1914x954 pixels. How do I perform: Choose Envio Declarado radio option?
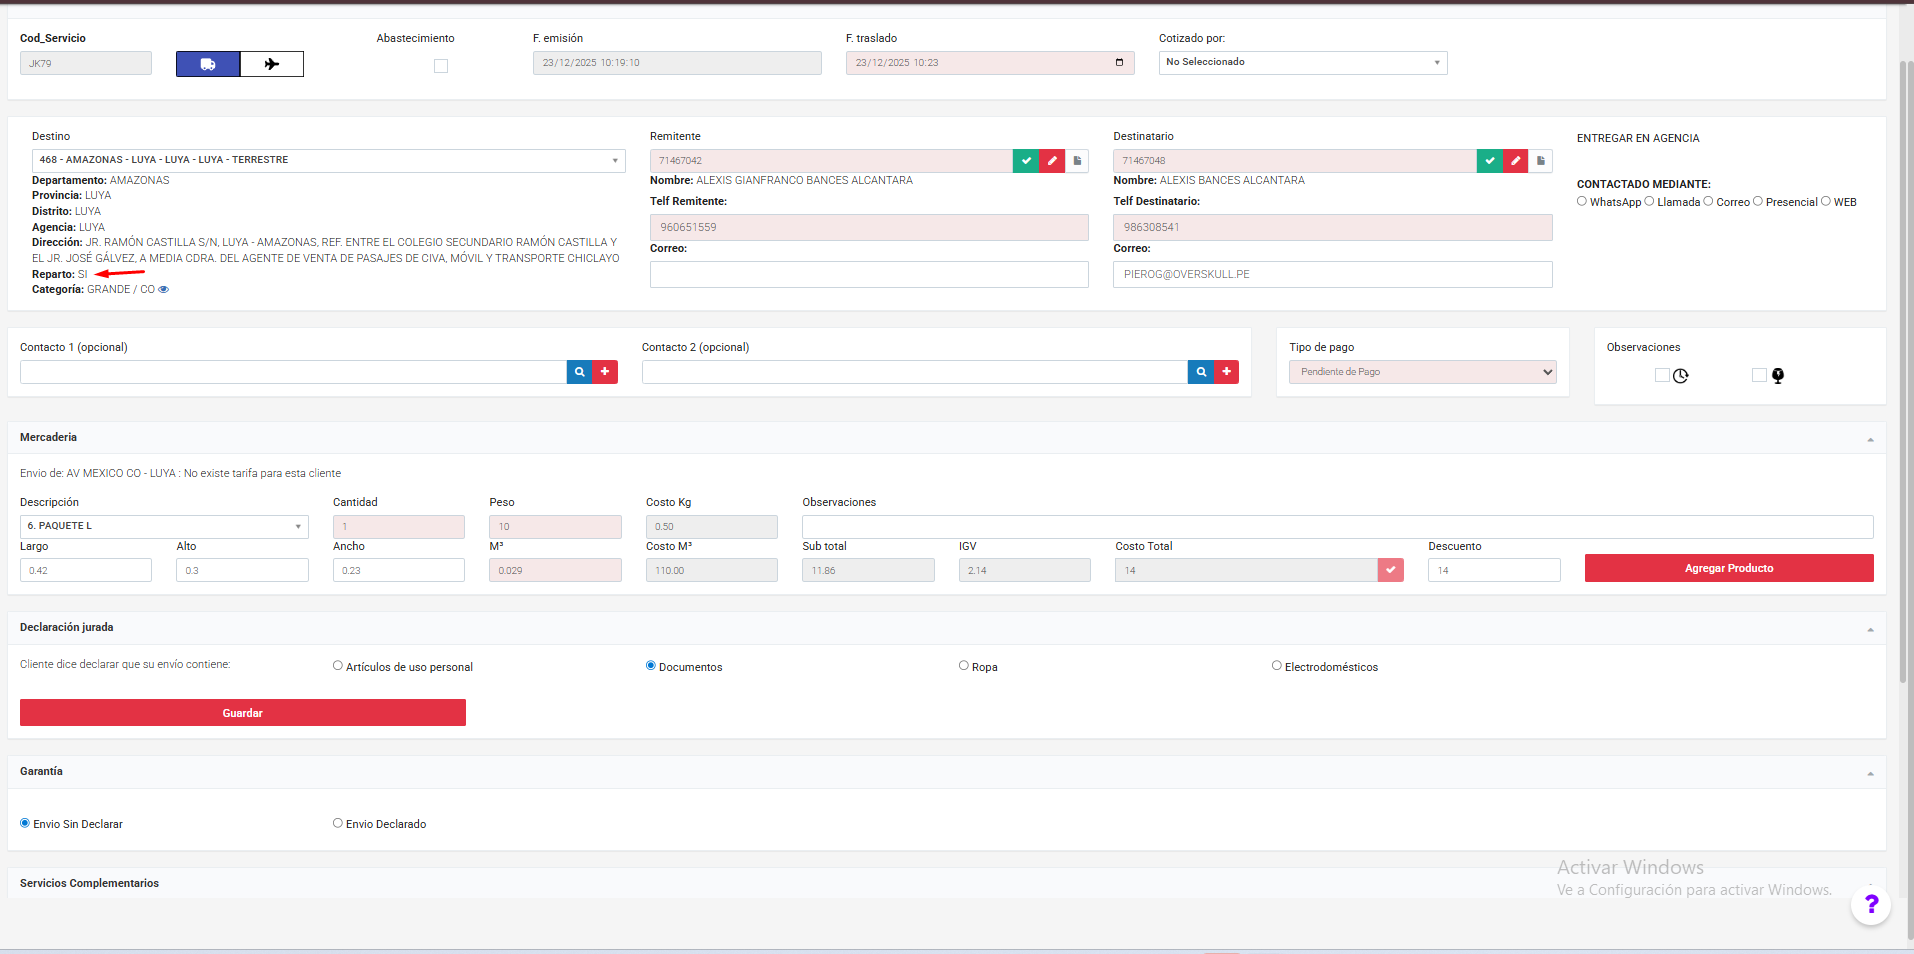pos(338,824)
